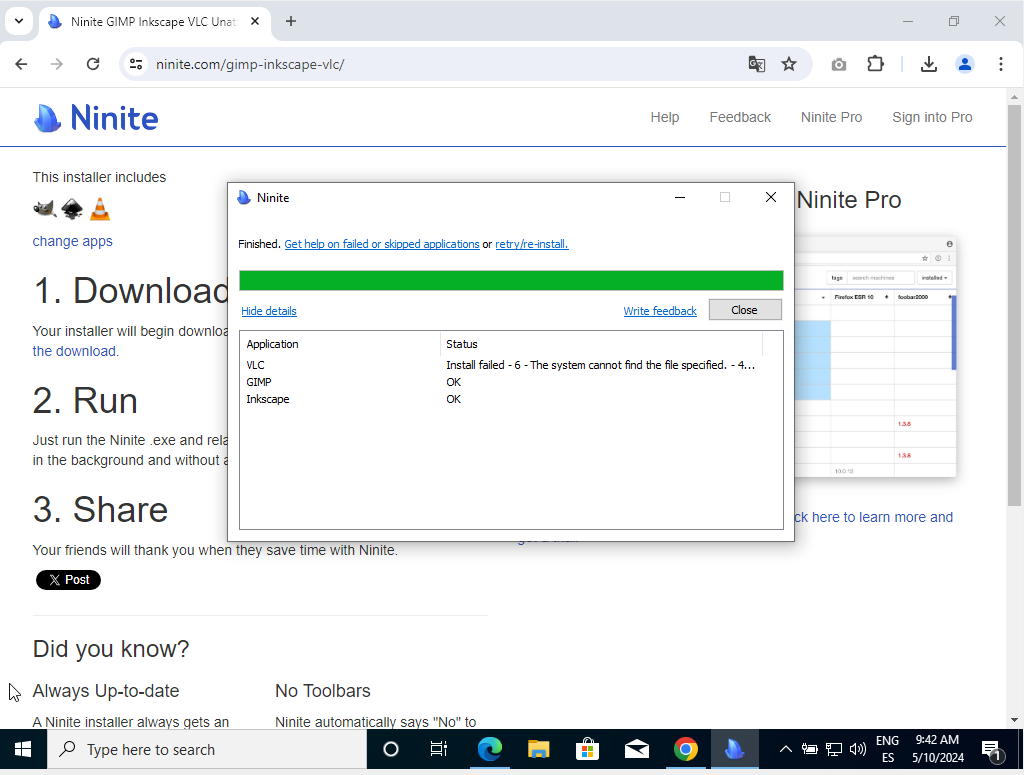Go back in Chrome

click(x=21, y=64)
